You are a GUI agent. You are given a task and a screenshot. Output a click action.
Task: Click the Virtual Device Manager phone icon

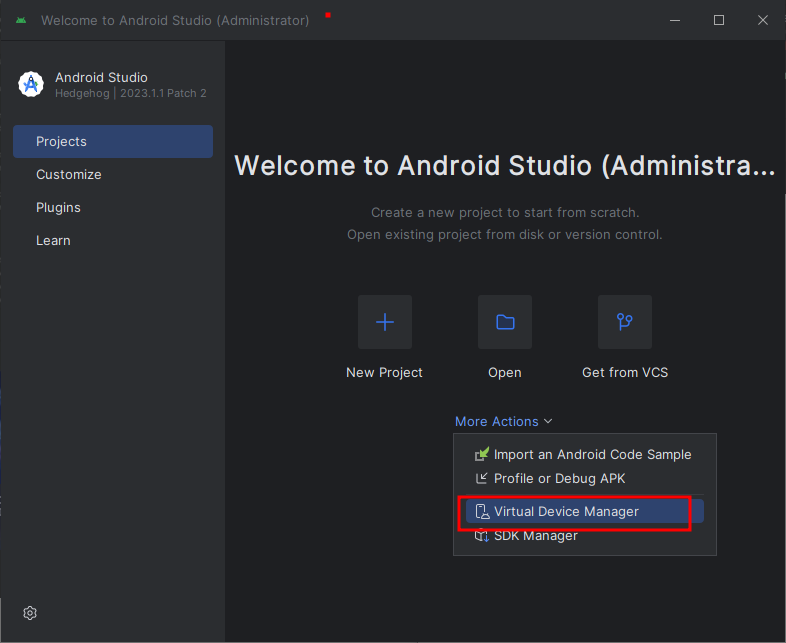click(x=482, y=511)
